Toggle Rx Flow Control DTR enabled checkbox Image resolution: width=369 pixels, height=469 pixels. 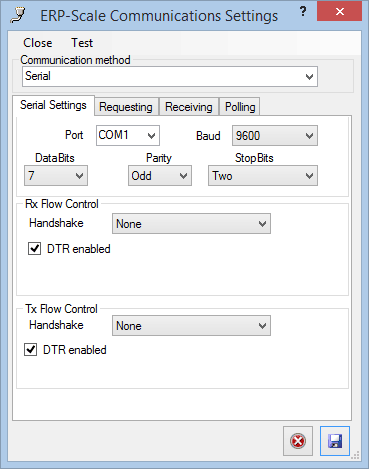click(34, 249)
